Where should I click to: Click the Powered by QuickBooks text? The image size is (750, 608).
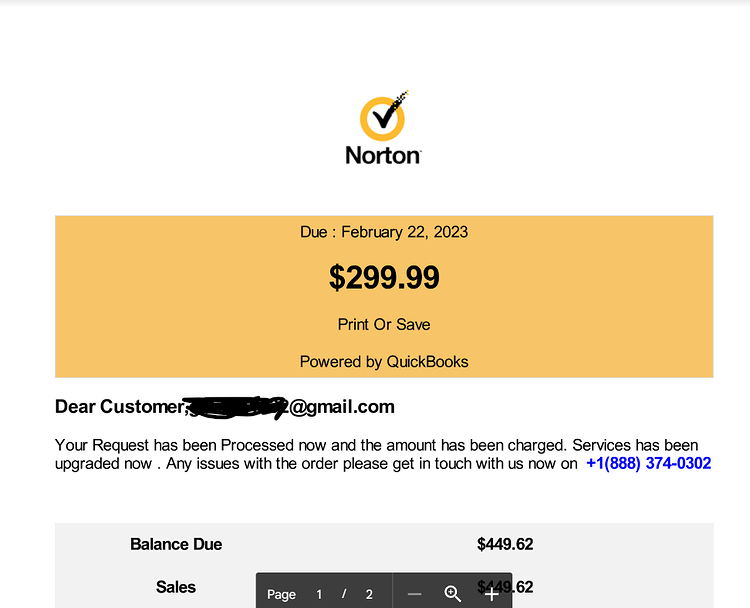[x=384, y=362]
